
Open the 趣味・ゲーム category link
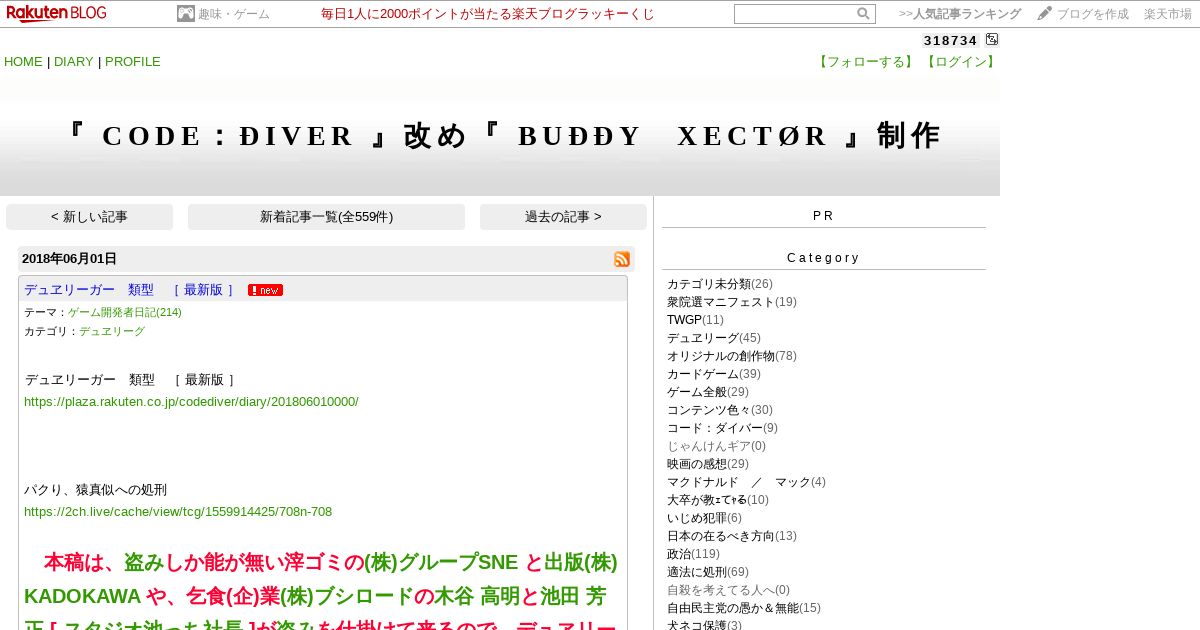[234, 14]
